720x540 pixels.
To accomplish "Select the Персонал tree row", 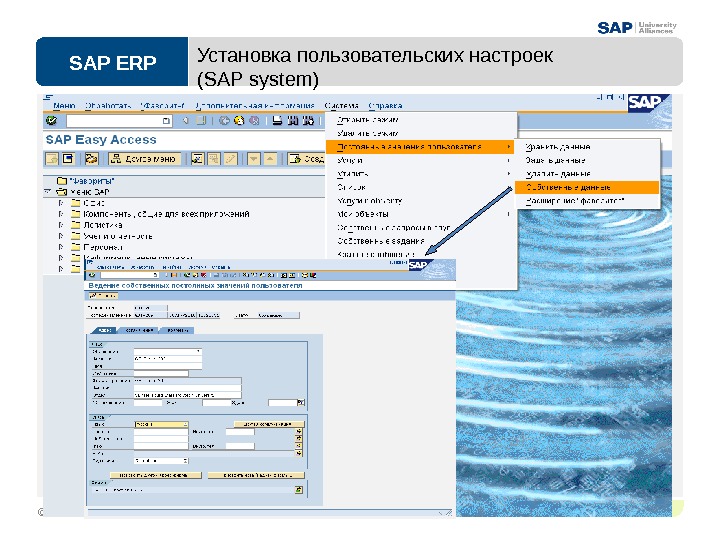I will [x=103, y=247].
